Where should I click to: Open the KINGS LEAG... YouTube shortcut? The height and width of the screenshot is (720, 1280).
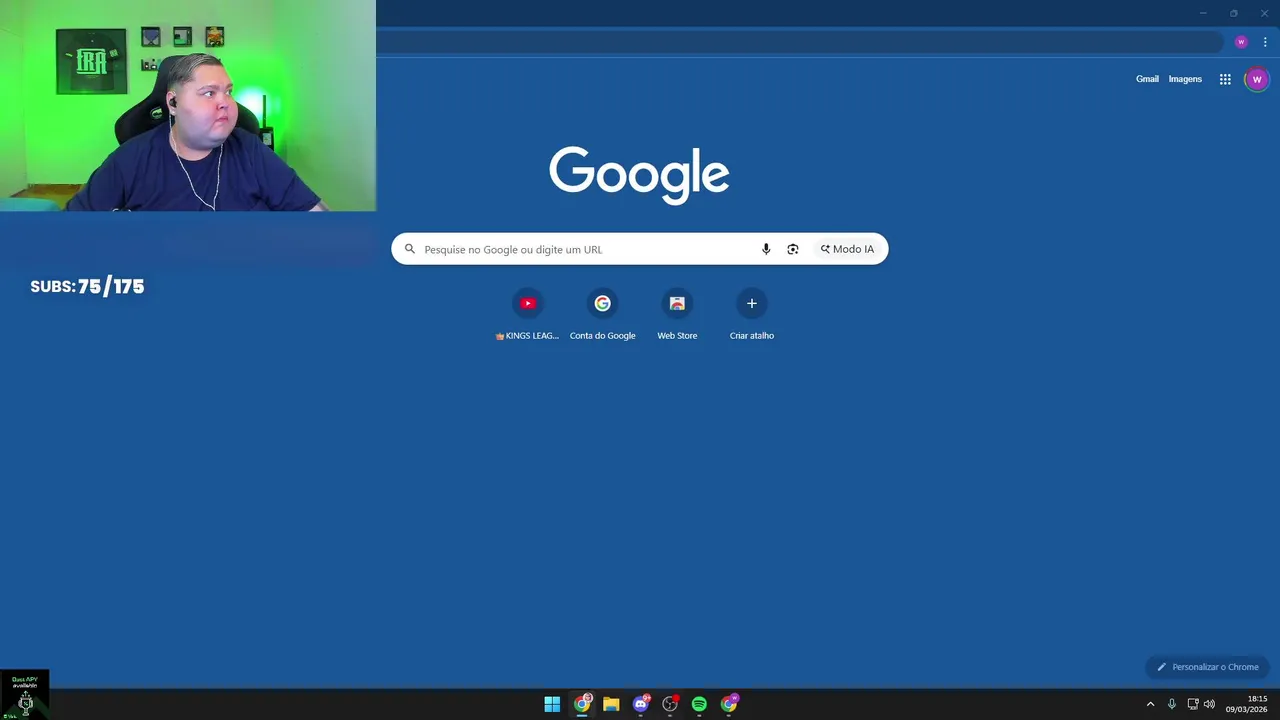click(528, 314)
